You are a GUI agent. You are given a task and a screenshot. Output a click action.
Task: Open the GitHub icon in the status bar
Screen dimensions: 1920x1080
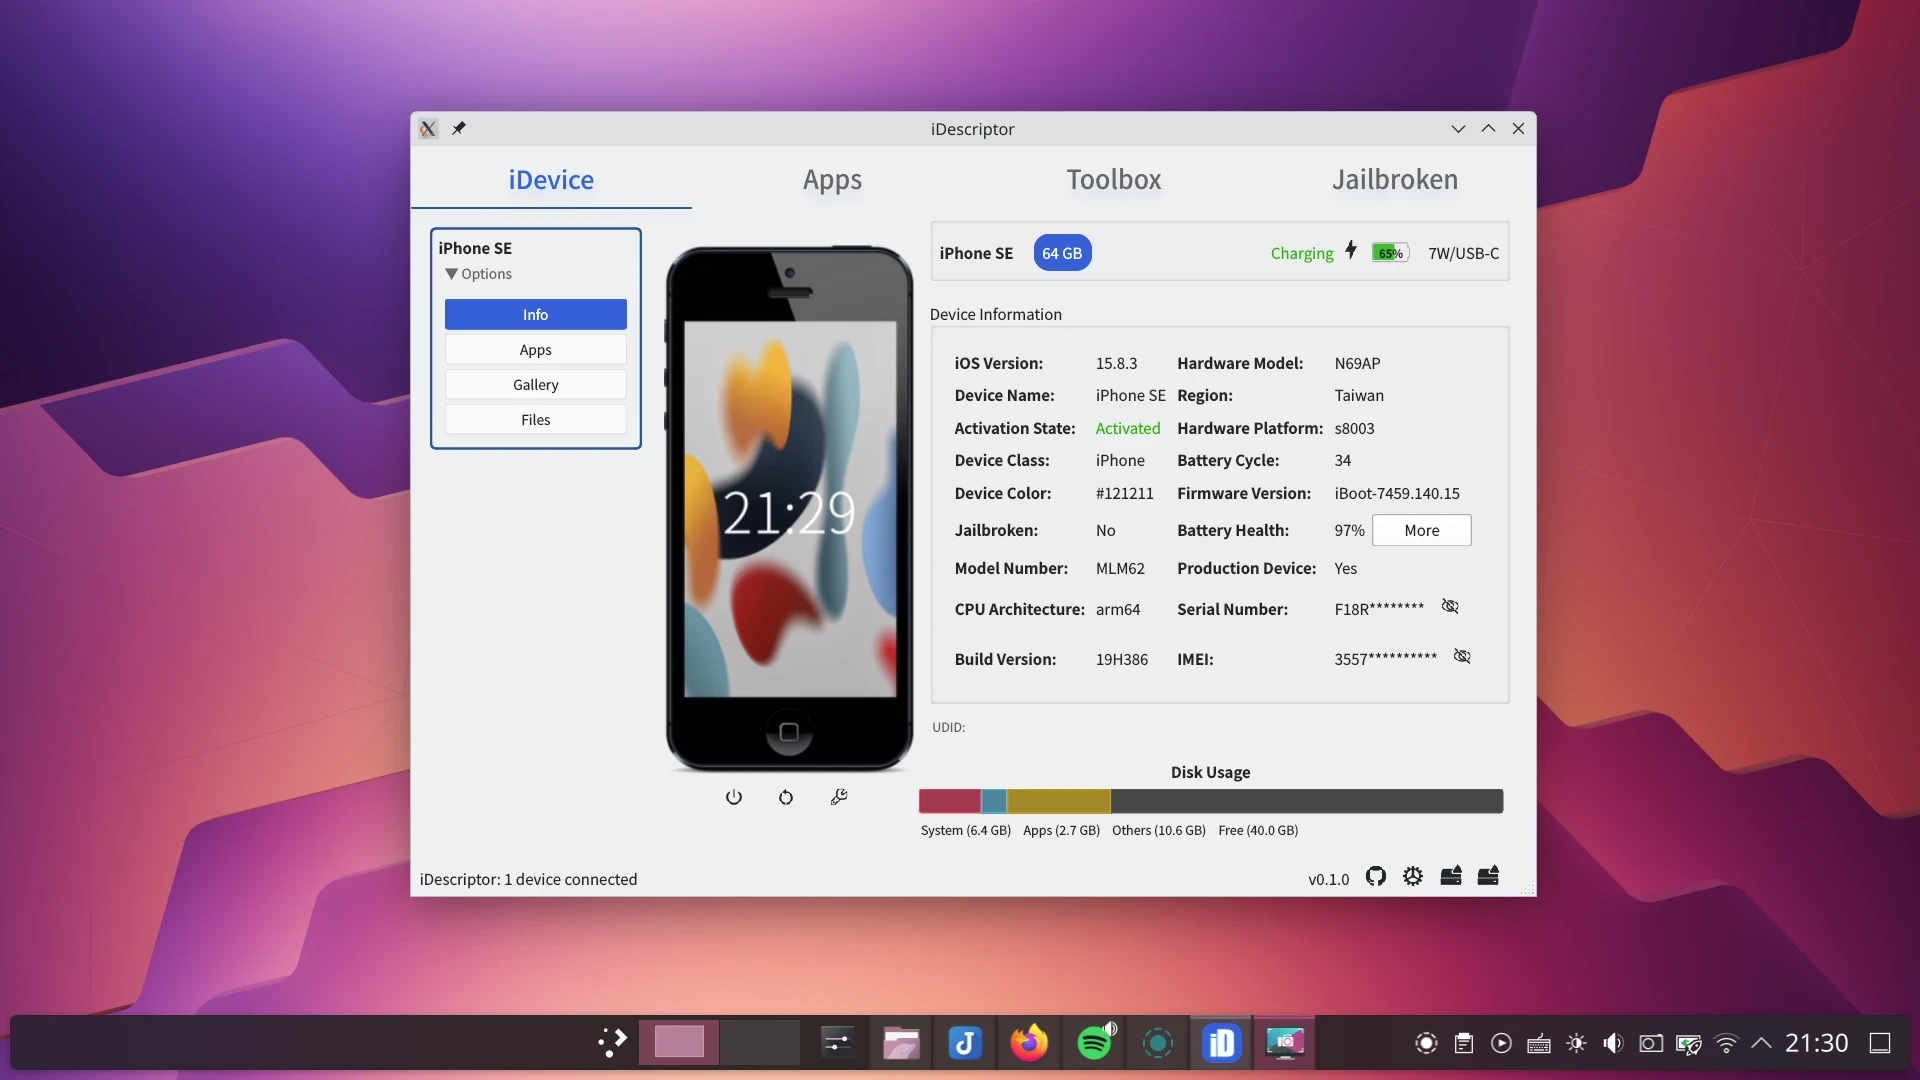click(x=1376, y=877)
